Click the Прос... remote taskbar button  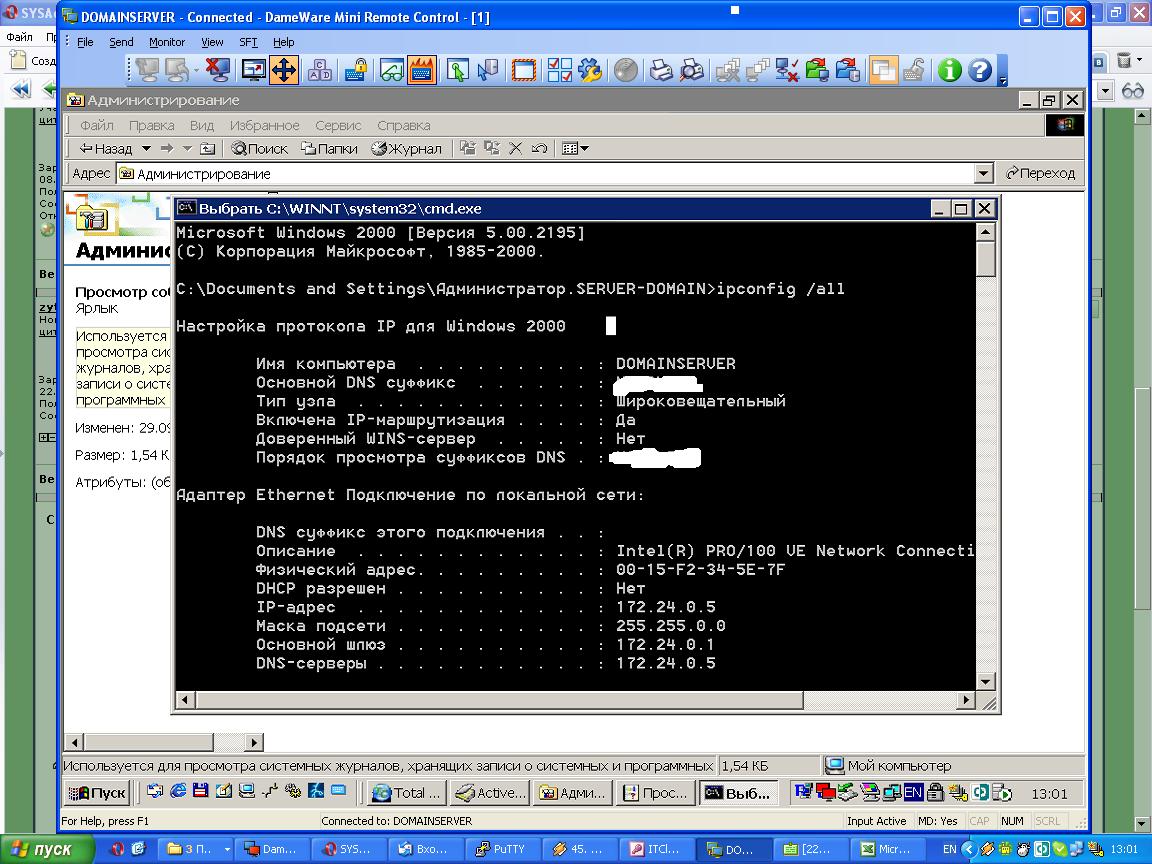(655, 793)
